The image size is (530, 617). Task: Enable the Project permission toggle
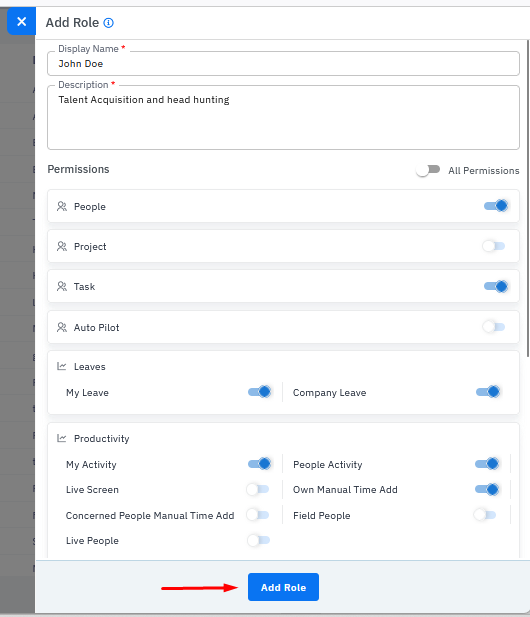point(494,246)
